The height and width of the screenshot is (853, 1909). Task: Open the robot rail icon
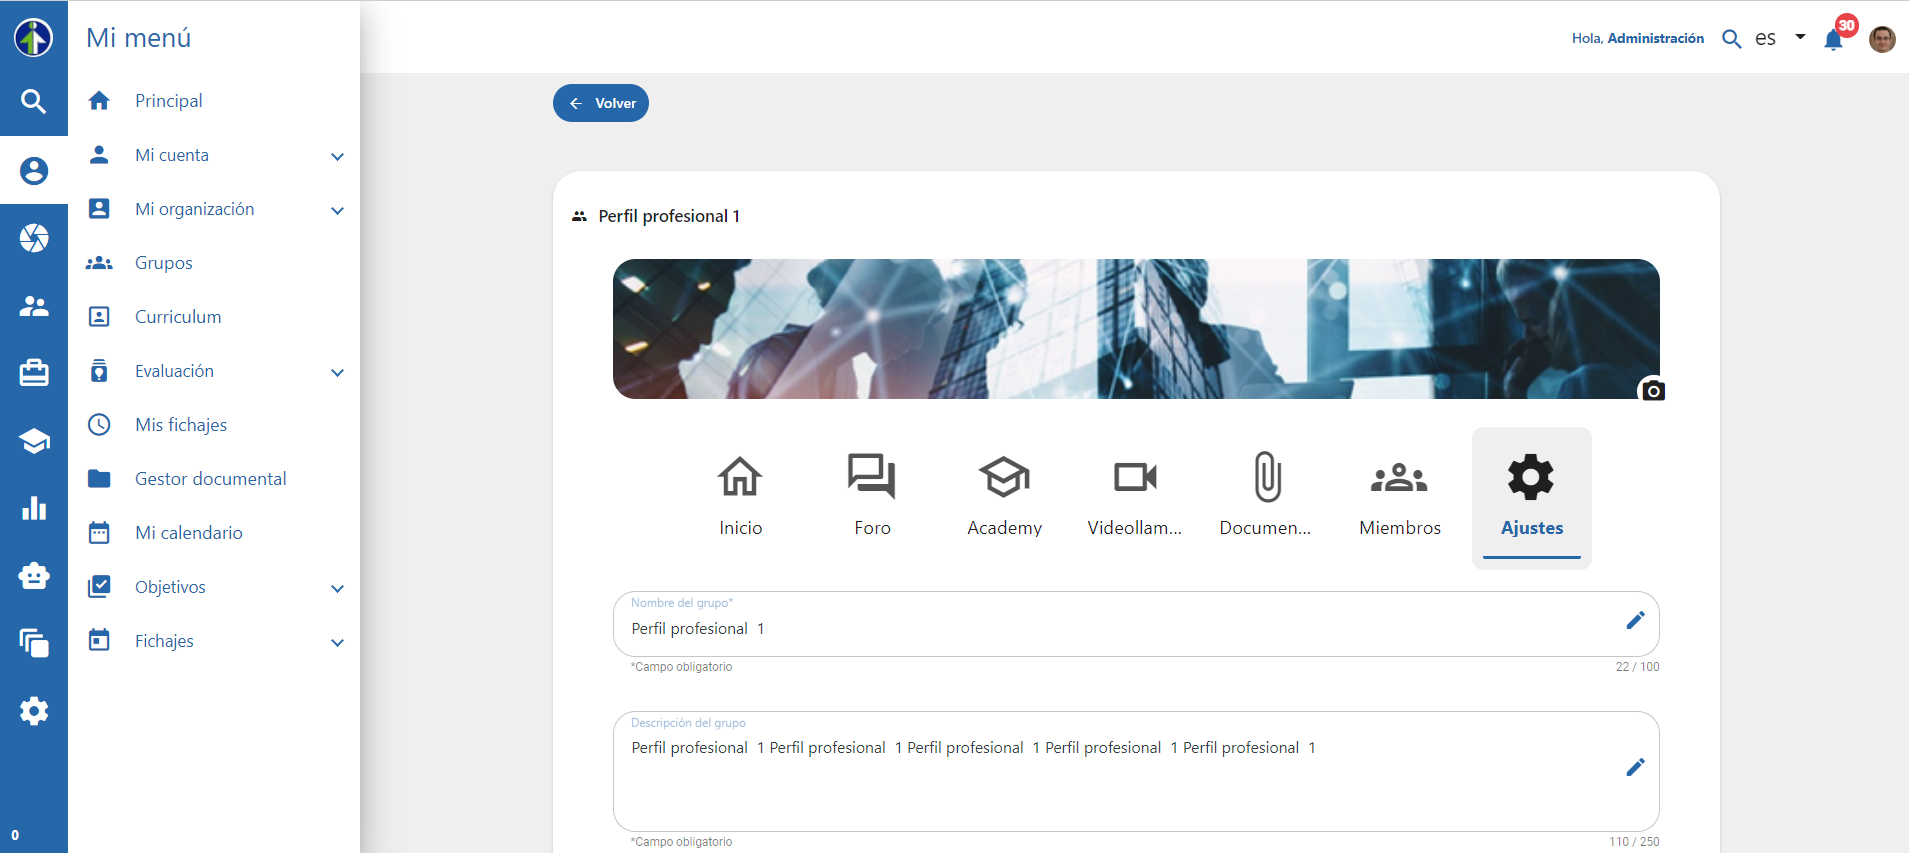click(x=33, y=576)
